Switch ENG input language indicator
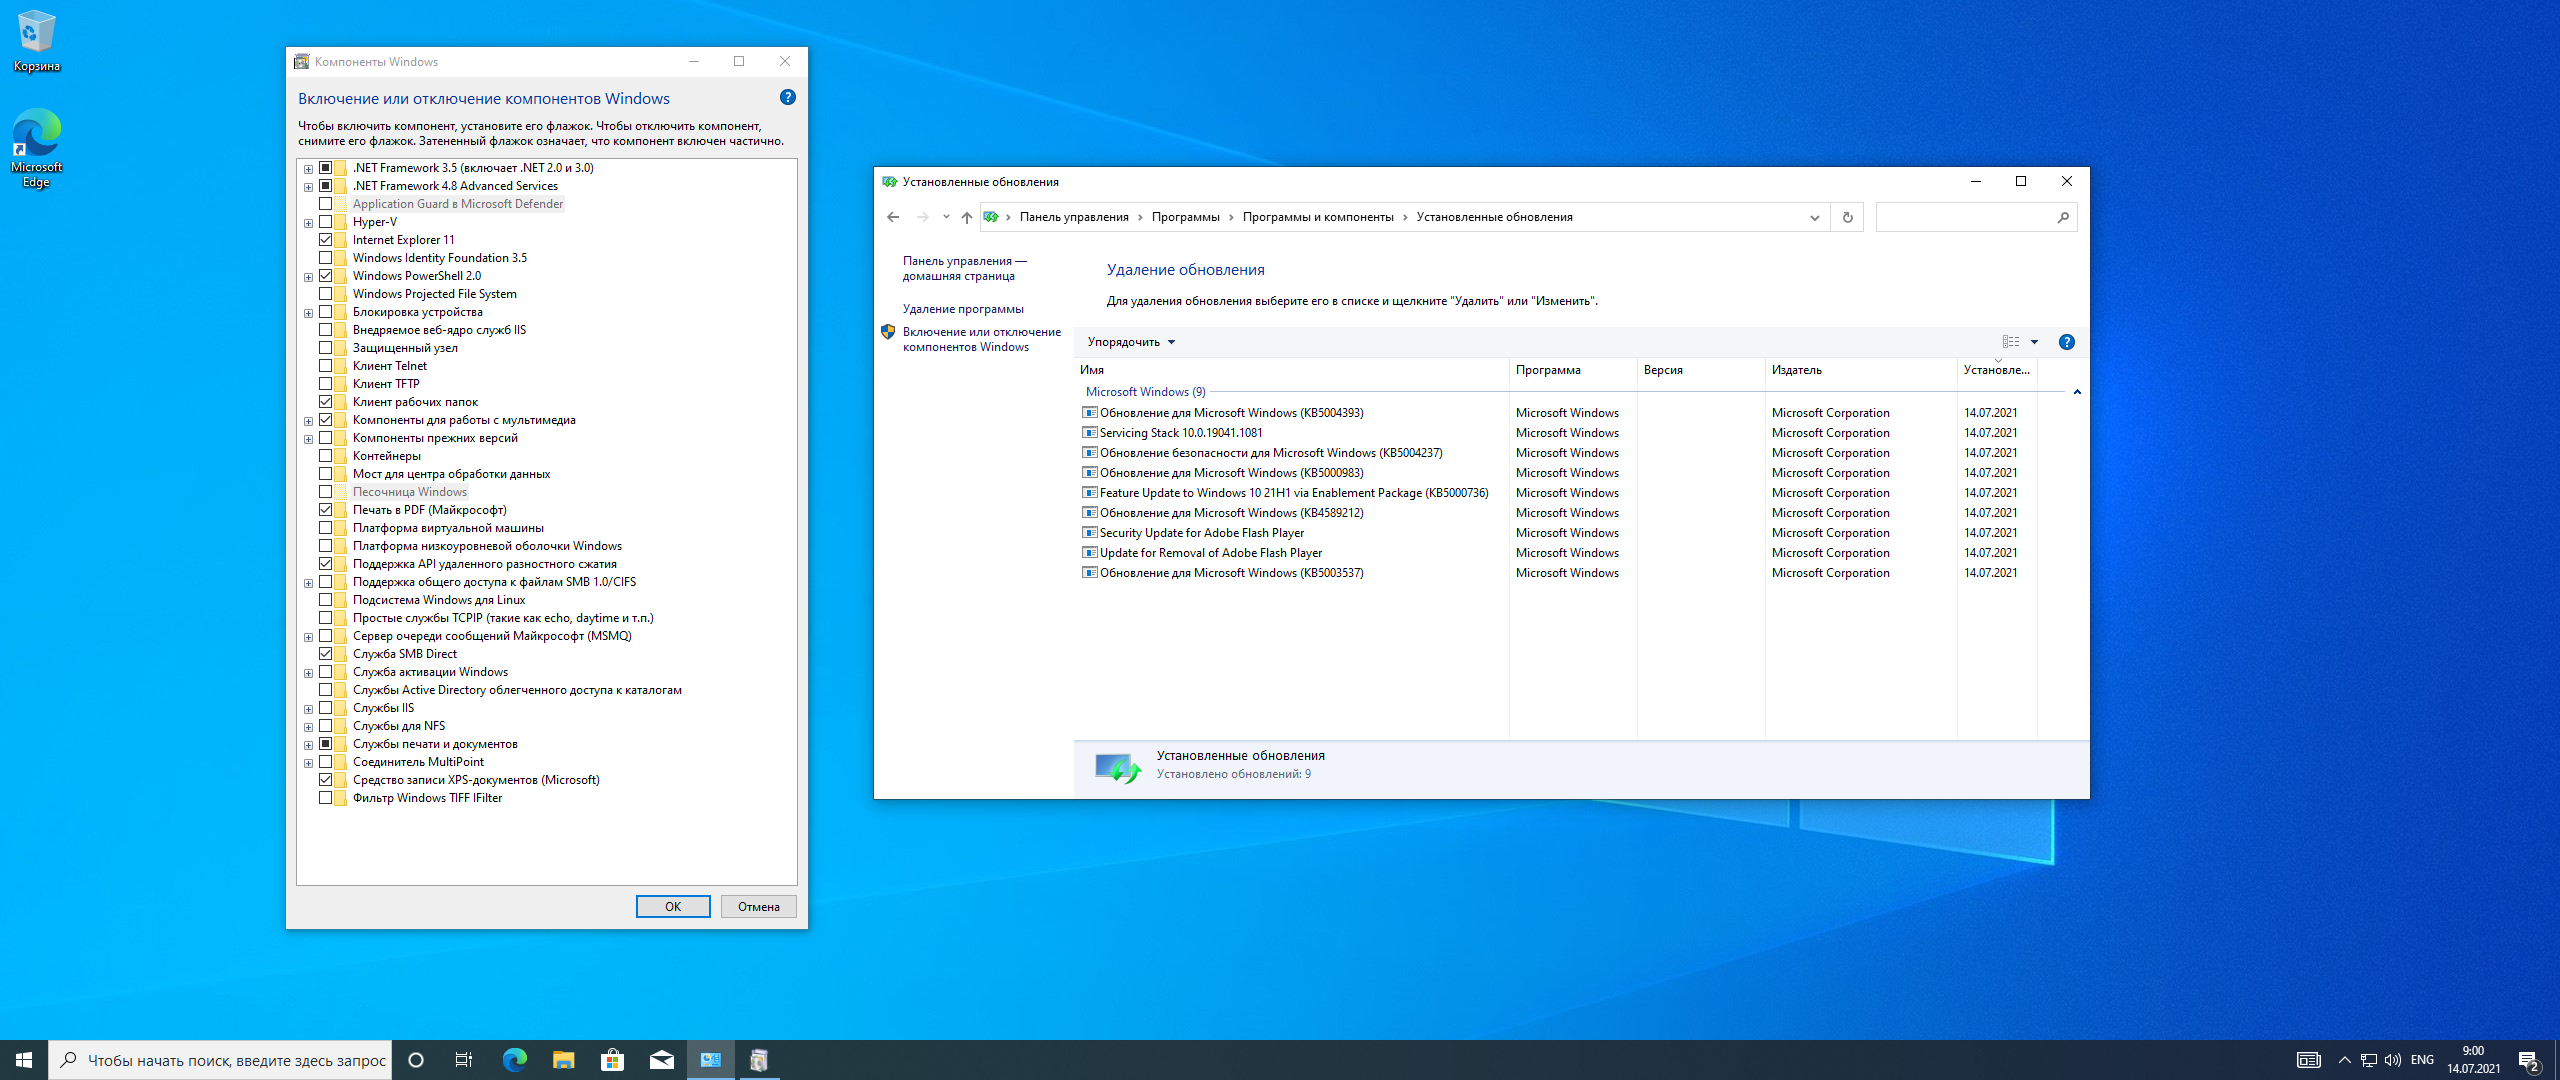Image resolution: width=2560 pixels, height=1080 pixels. (2422, 1060)
